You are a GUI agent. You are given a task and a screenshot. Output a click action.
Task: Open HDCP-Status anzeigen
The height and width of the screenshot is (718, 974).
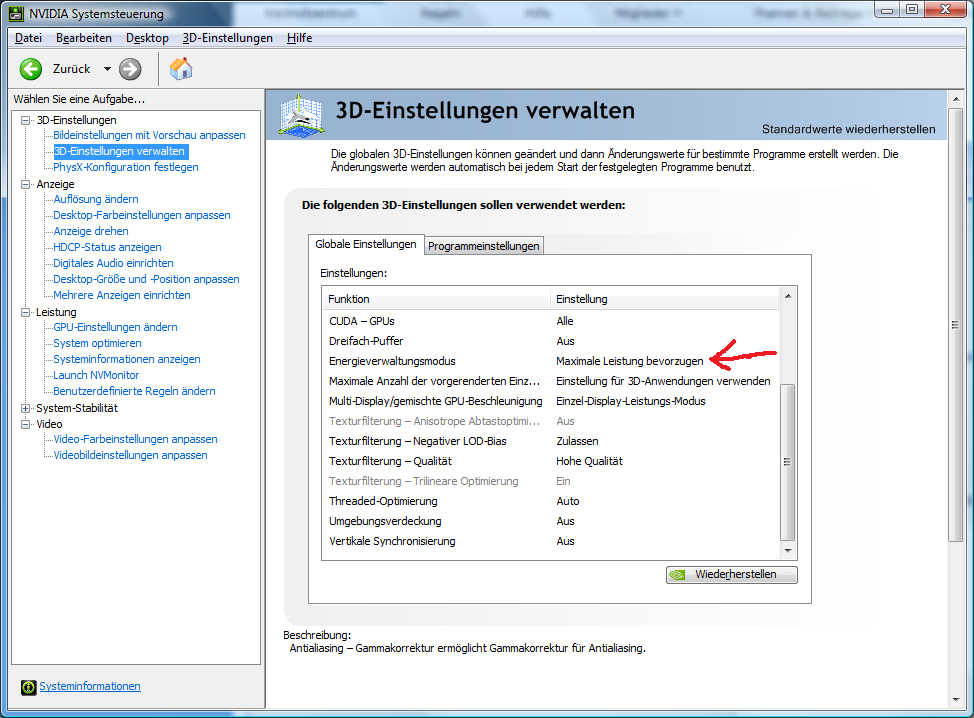click(107, 247)
